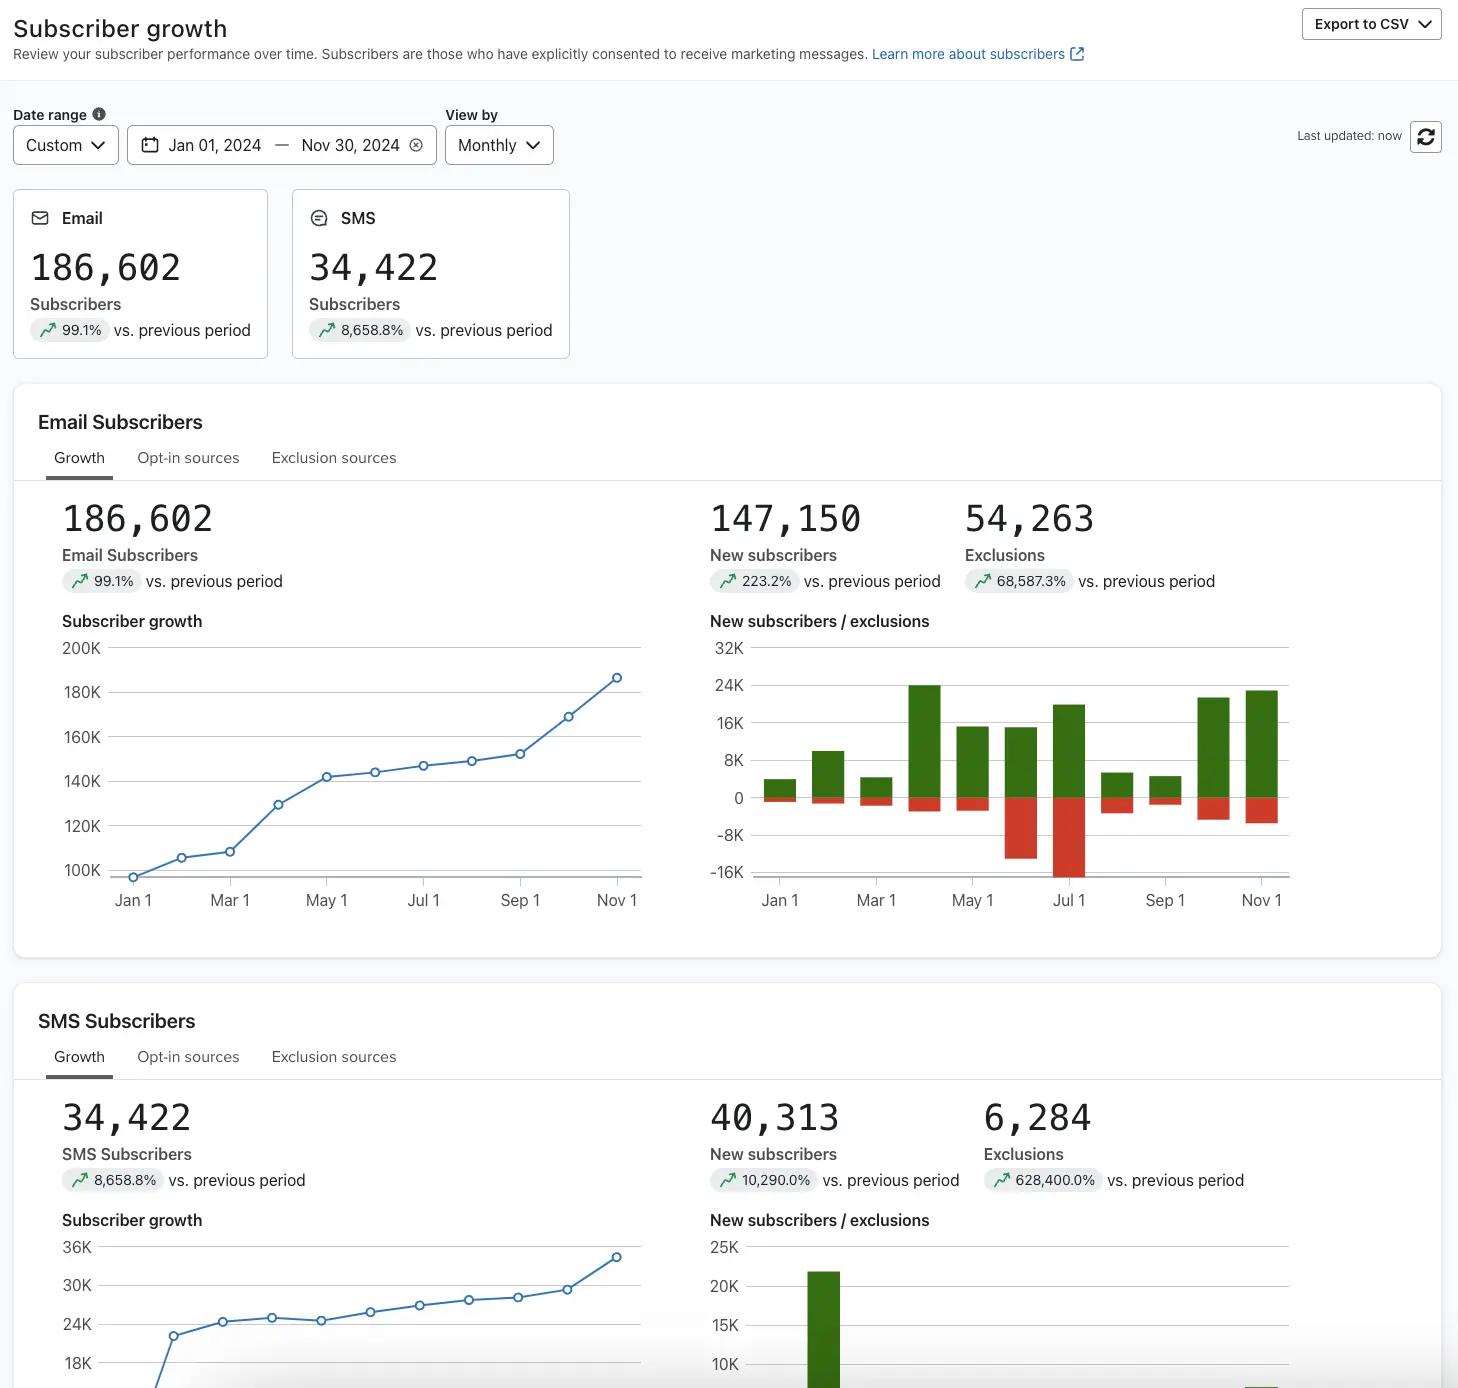Open Exclusion sources tab under SMS Subscribers
The image size is (1458, 1388).
point(333,1056)
